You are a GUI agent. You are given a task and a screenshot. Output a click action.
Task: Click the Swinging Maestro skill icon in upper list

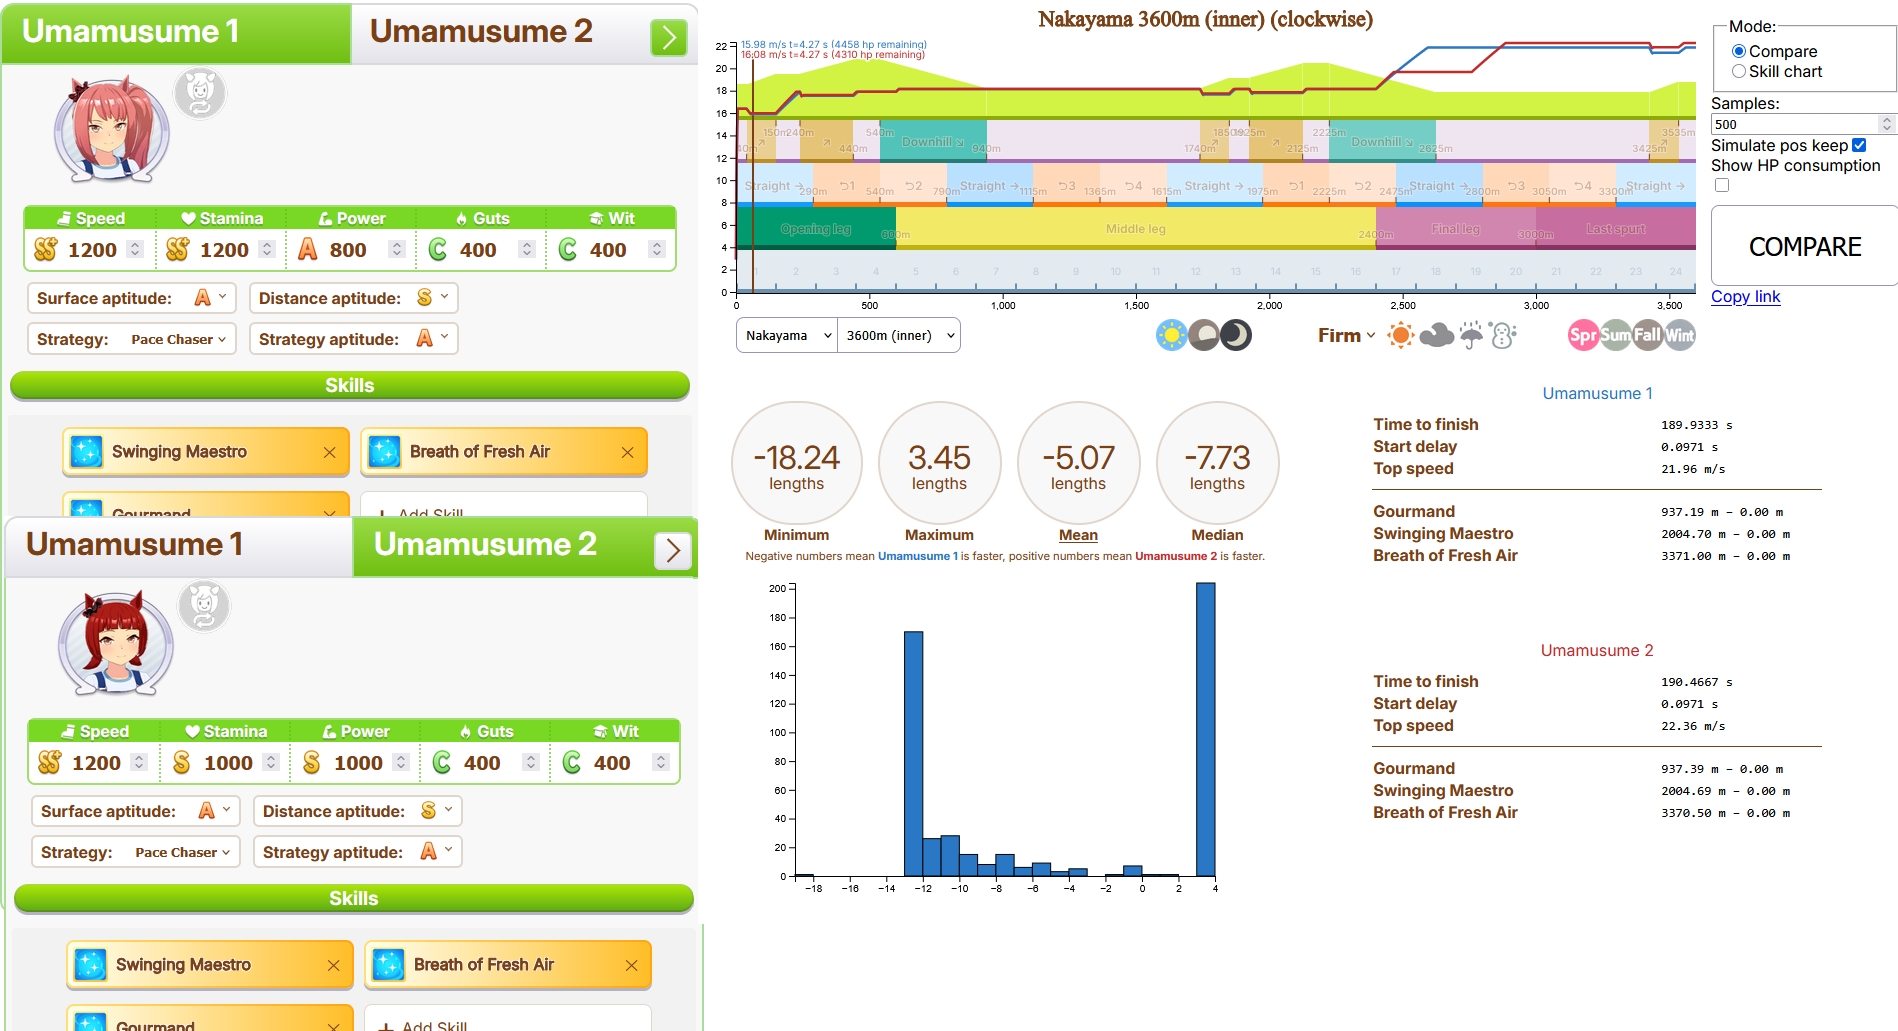pos(86,452)
